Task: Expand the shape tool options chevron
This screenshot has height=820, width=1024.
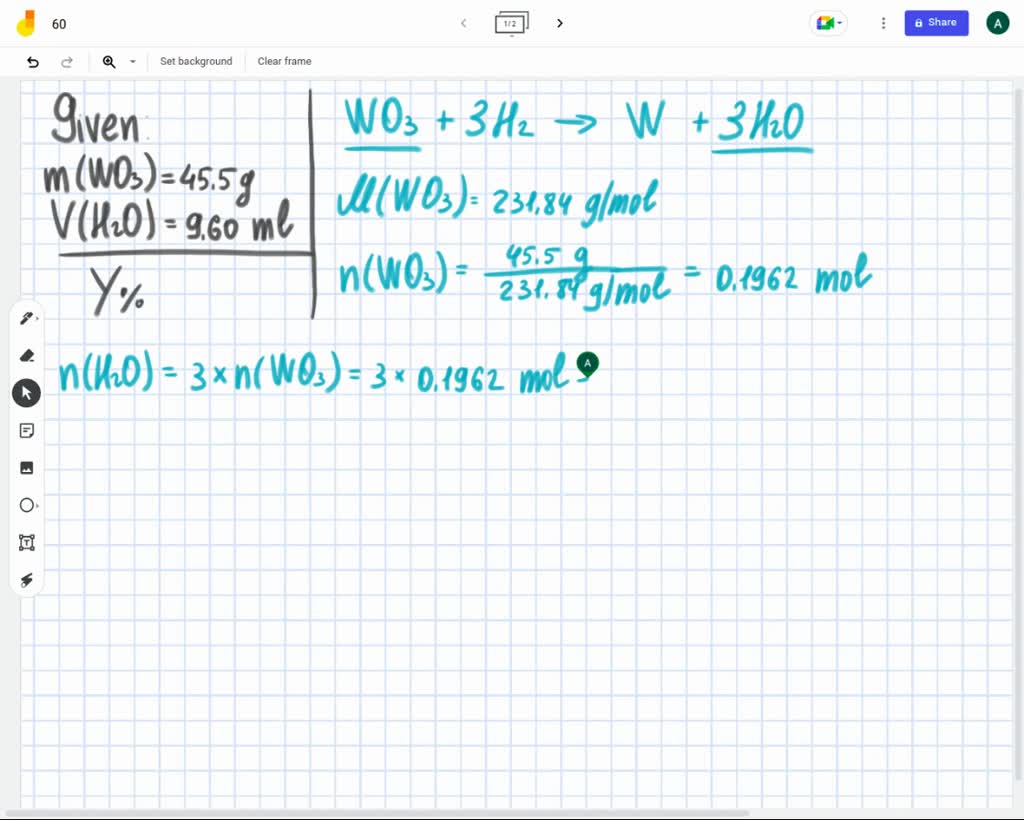Action: [39, 505]
